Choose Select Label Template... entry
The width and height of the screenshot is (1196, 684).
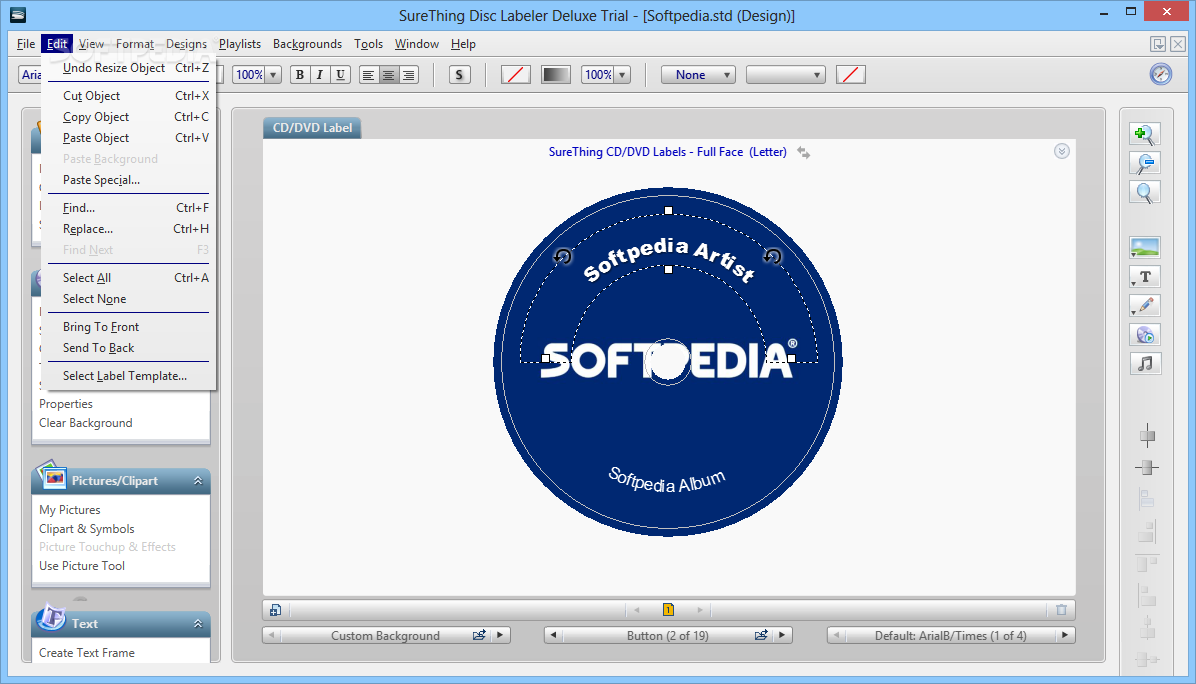click(x=129, y=376)
